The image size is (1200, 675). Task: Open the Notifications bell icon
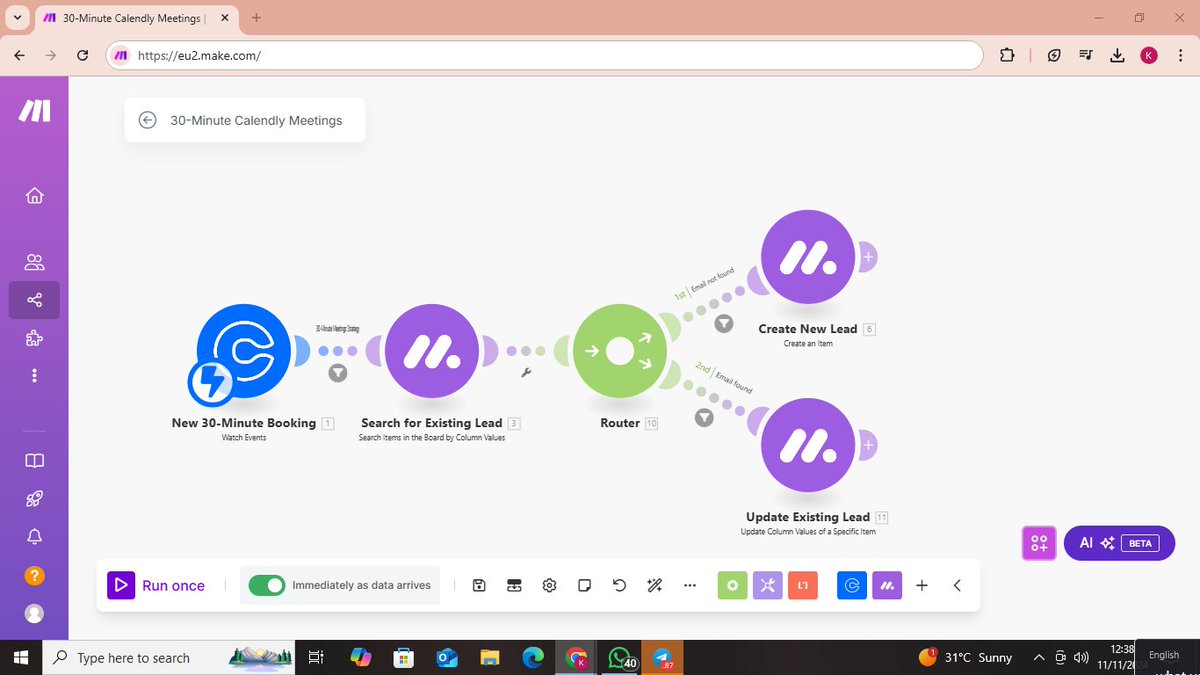click(x=34, y=536)
